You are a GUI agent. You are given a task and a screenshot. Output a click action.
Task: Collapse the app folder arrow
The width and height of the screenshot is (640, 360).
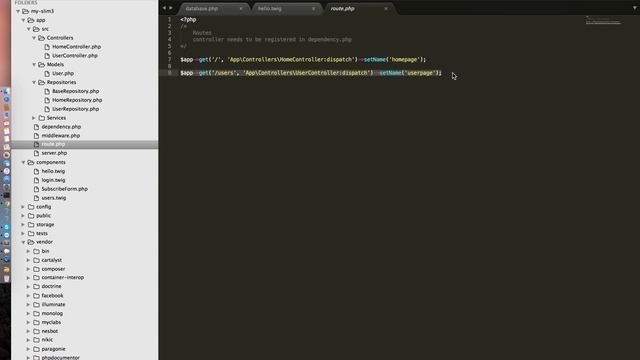point(23,20)
